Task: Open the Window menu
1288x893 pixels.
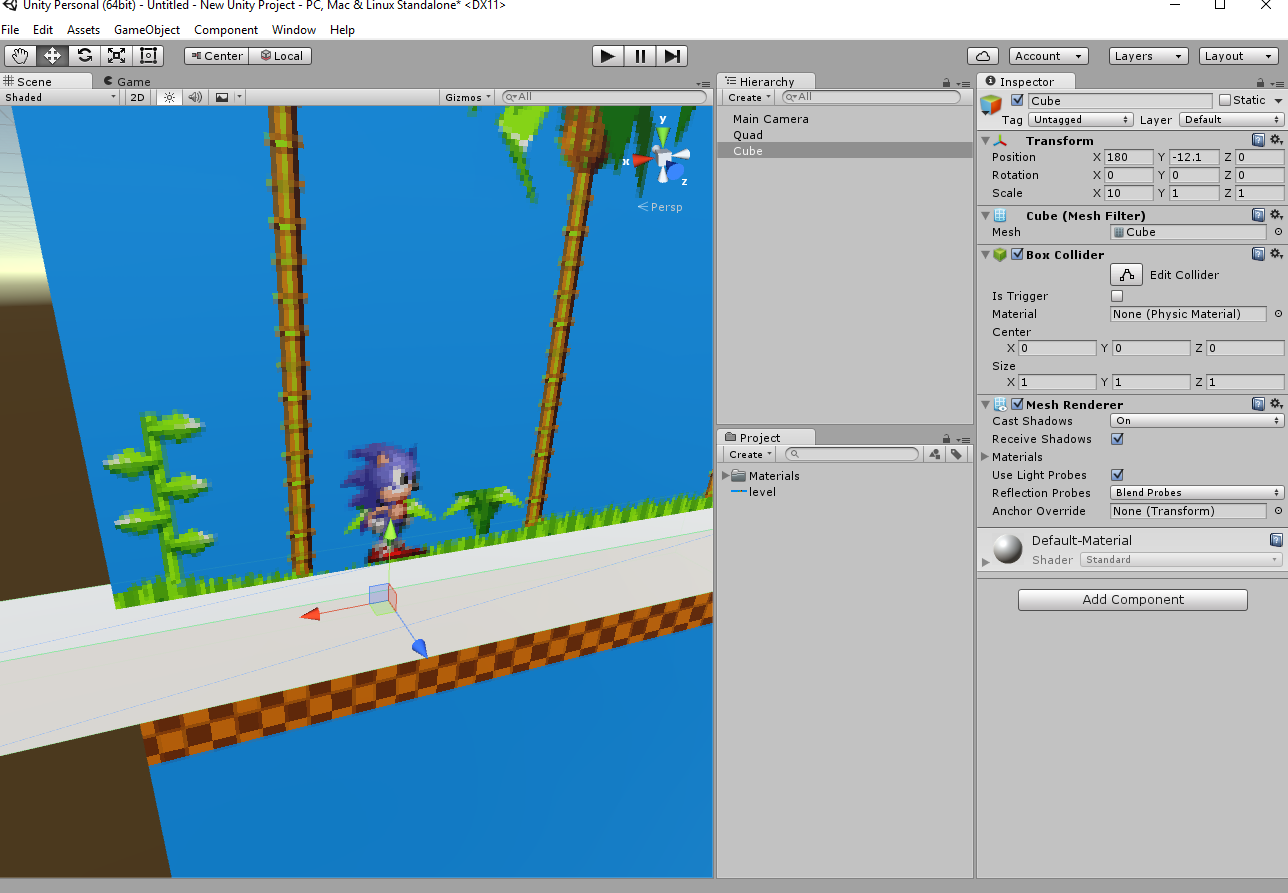Action: point(294,30)
